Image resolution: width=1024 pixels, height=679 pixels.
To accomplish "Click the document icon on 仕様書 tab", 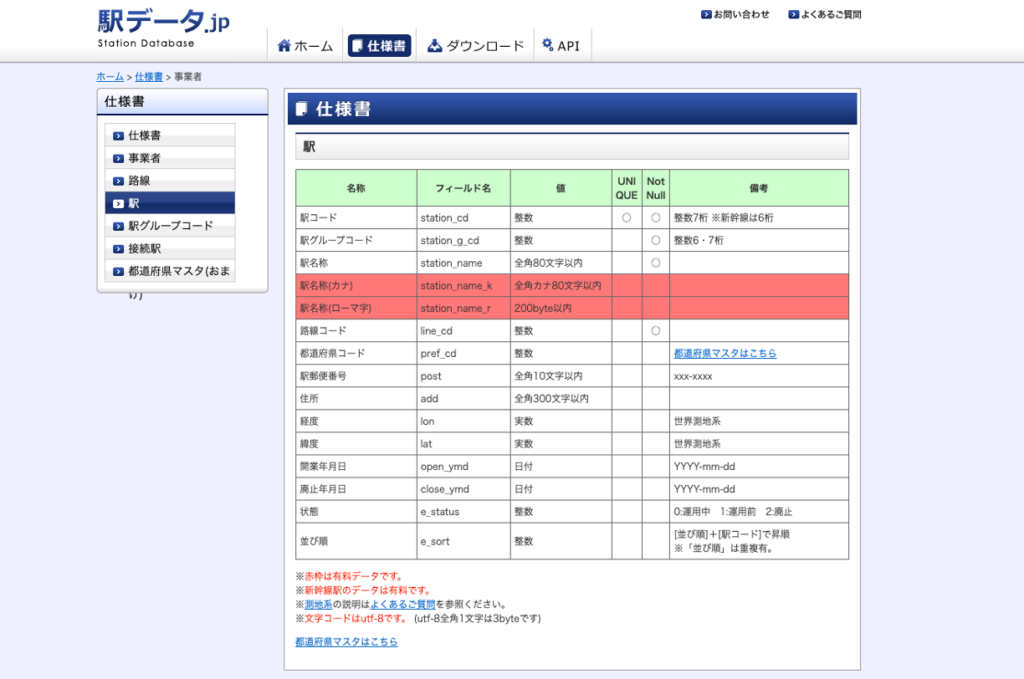I will [x=357, y=46].
